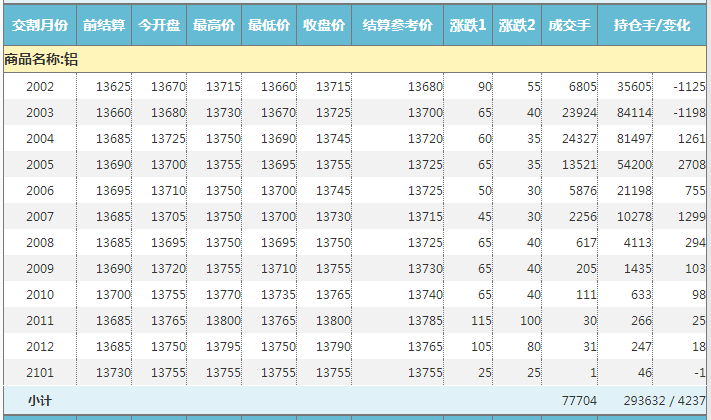Click the 今开盘 column header
This screenshot has width=711, height=420.
coord(159,24)
